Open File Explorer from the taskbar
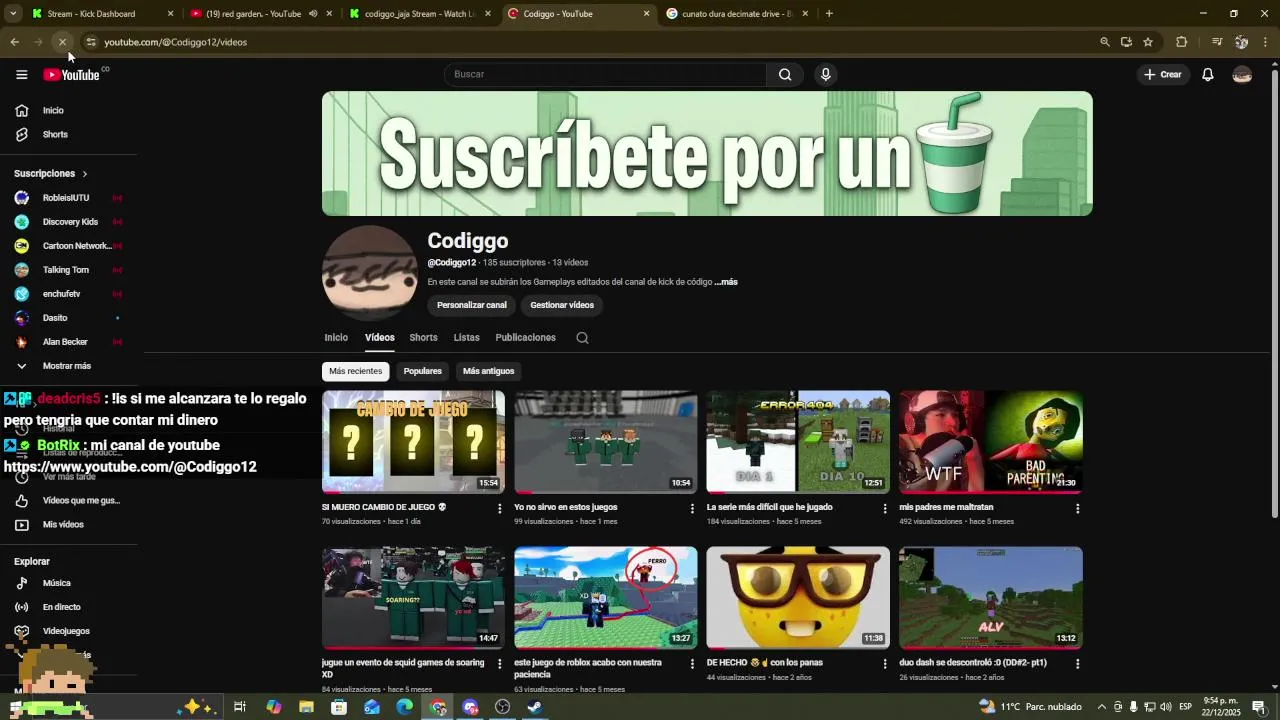This screenshot has width=1280, height=720. tap(306, 707)
